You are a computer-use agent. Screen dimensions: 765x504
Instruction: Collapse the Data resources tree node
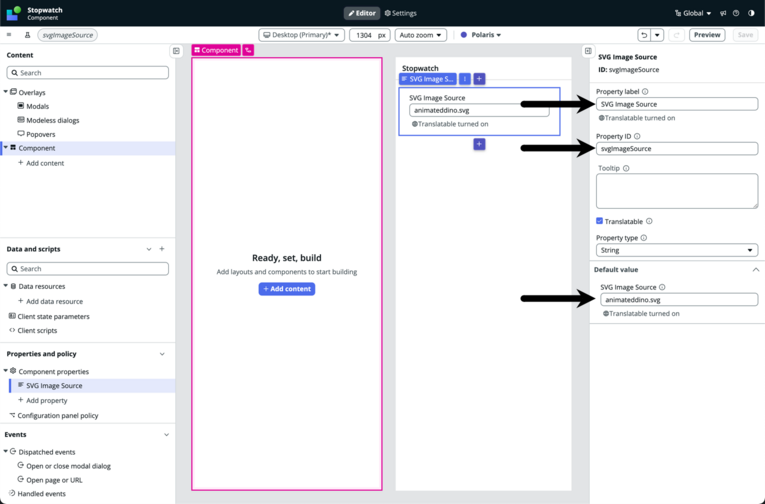click(5, 286)
